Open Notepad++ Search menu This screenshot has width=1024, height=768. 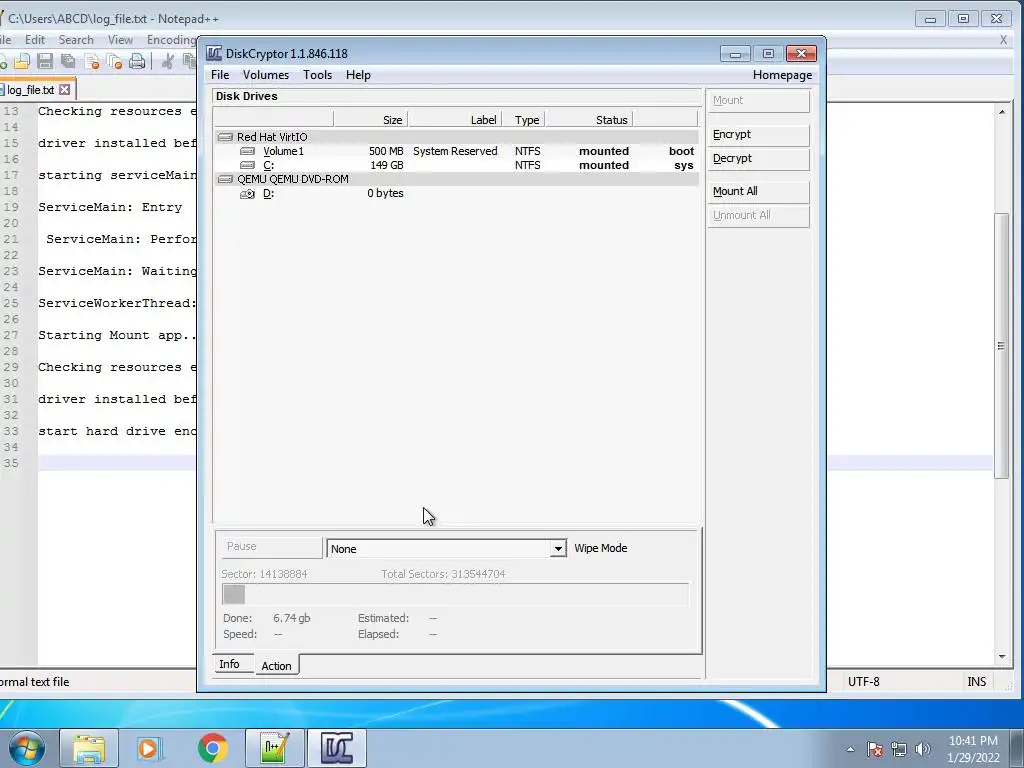pyautogui.click(x=76, y=40)
